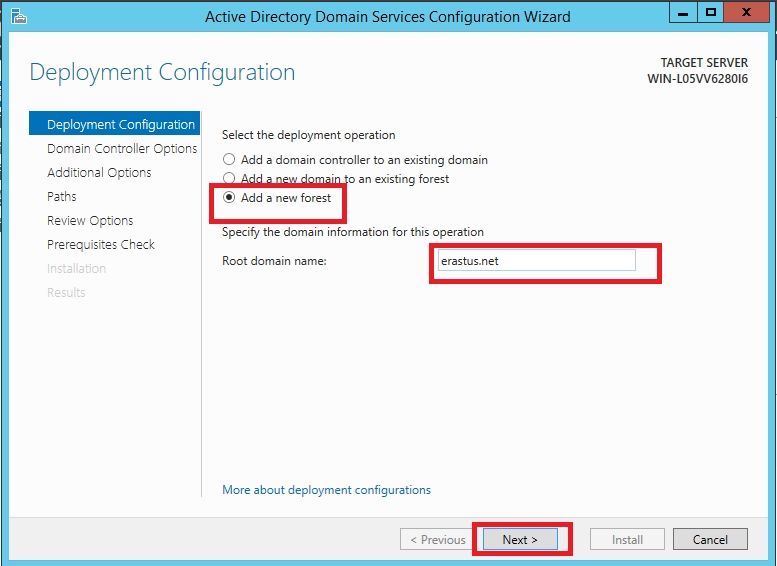Click the greyed-out Install button

point(627,539)
